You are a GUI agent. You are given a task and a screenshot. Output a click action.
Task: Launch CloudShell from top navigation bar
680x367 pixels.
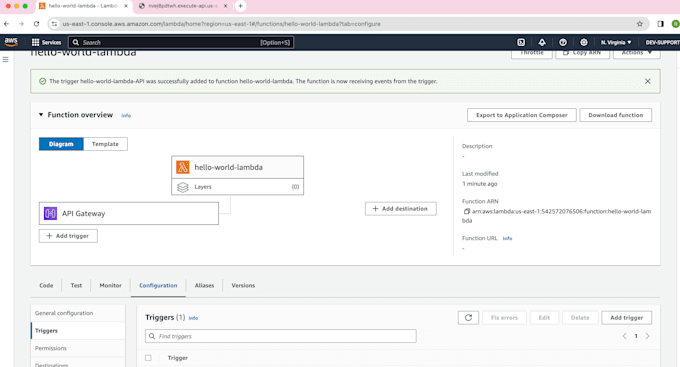pyautogui.click(x=521, y=42)
